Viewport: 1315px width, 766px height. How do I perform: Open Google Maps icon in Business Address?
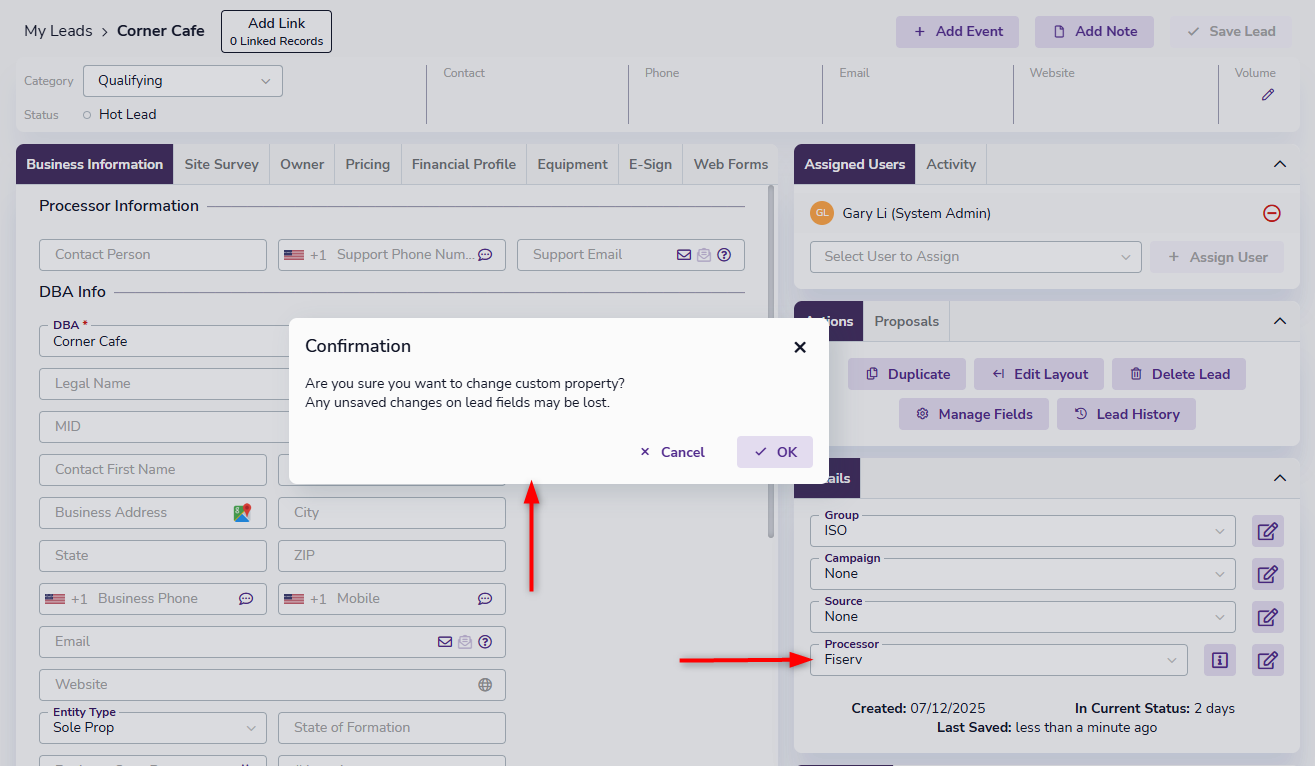tap(242, 512)
